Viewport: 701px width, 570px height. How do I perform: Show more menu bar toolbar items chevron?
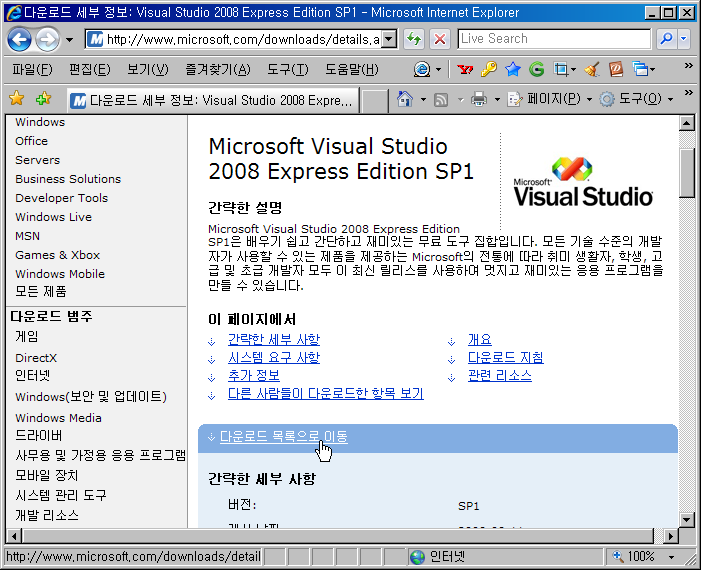688,66
